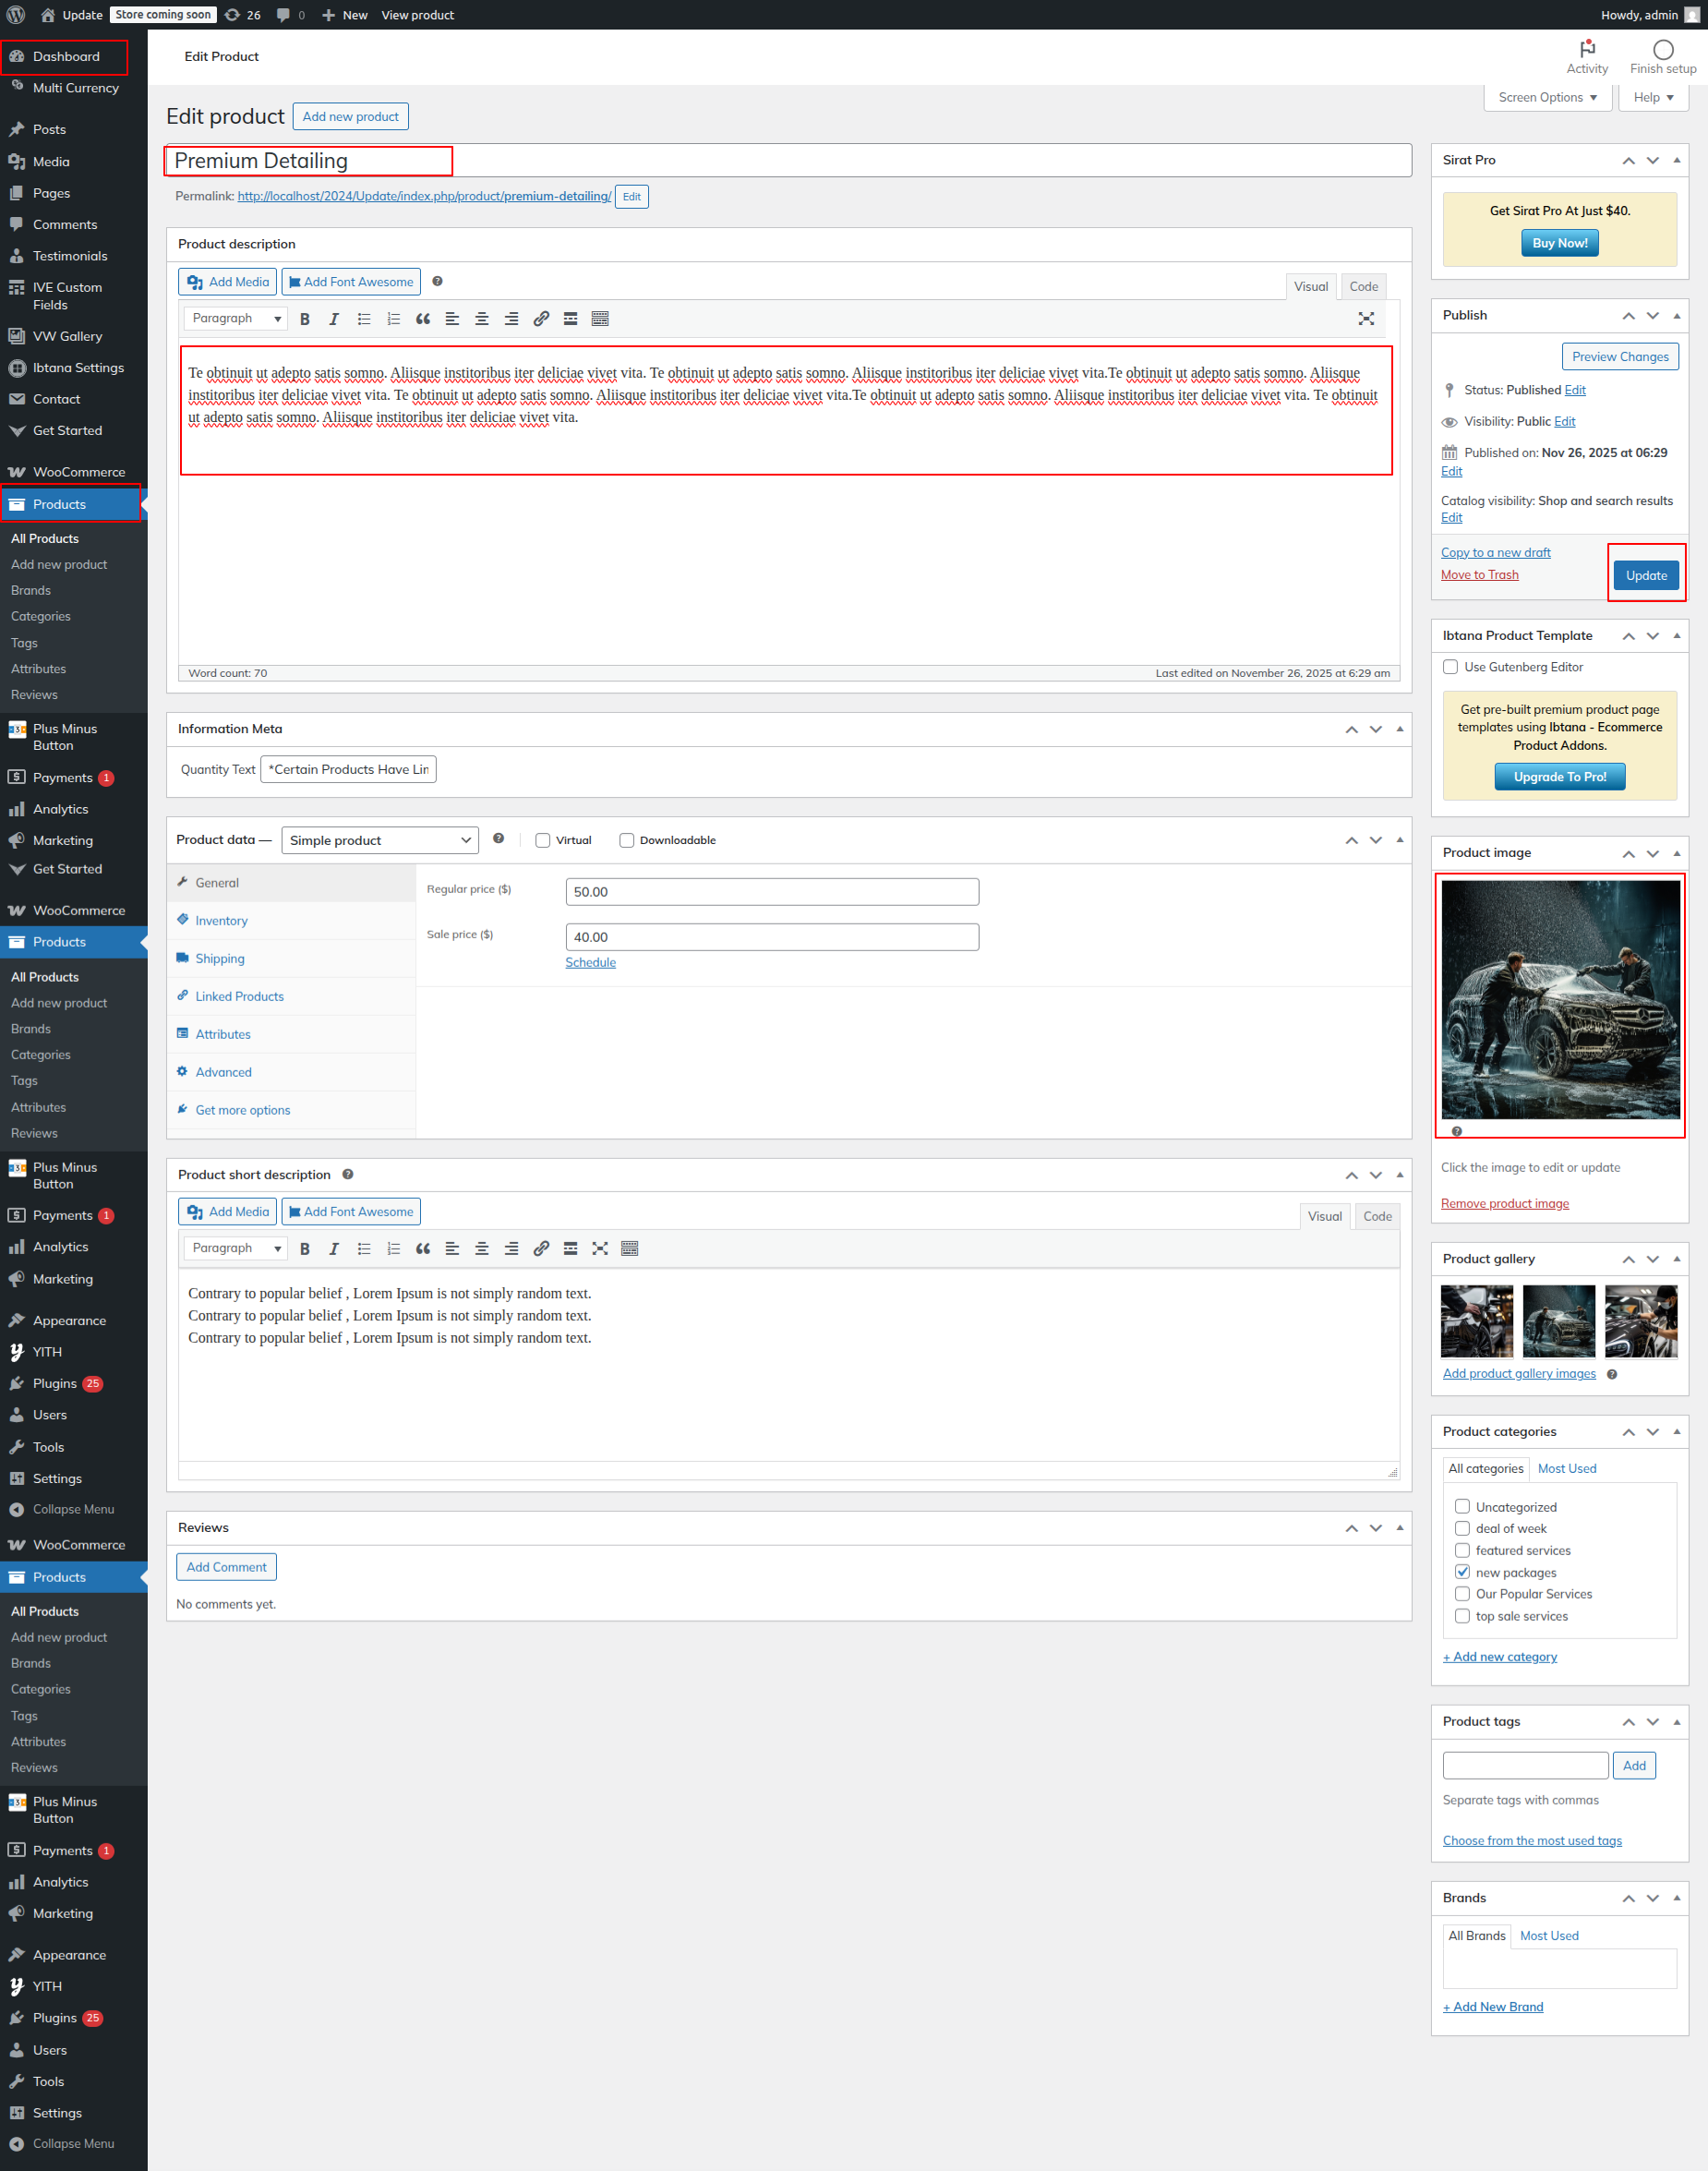Open the Simple product type dropdown
The width and height of the screenshot is (1708, 2171).
point(379,840)
